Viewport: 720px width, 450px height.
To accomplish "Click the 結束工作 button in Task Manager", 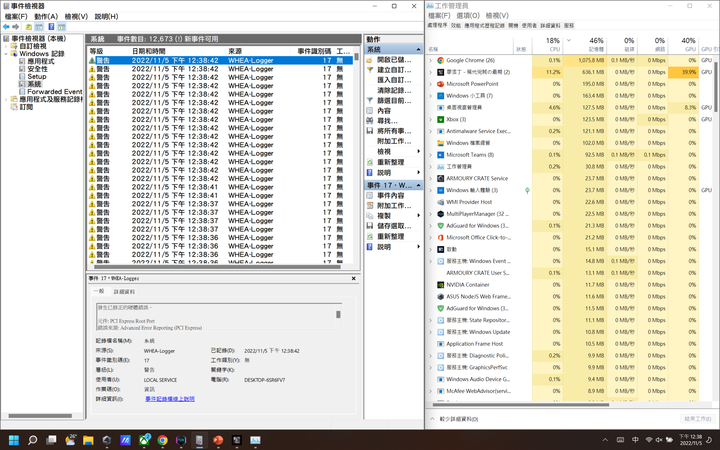I will click(x=697, y=419).
